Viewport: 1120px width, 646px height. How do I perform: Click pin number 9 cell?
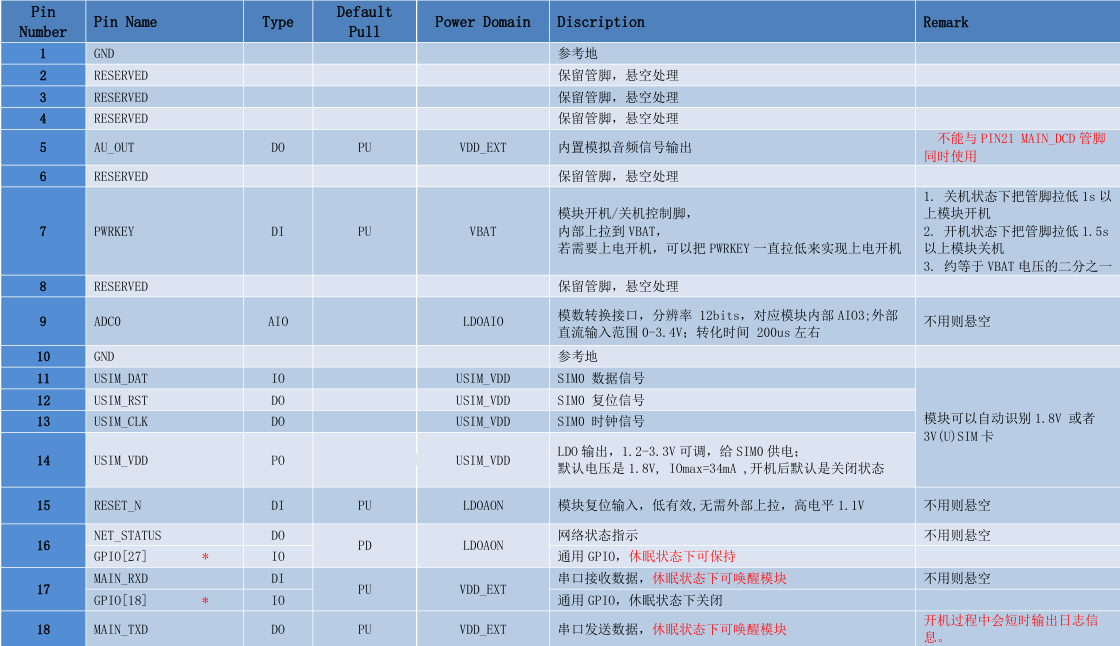pos(43,322)
